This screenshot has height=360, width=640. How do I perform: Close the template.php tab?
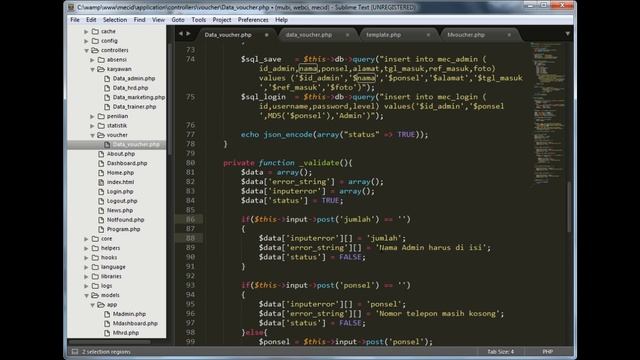[x=428, y=35]
